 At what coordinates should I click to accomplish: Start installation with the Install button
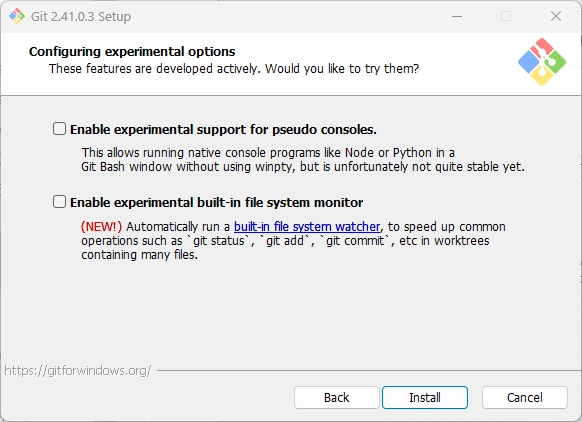[425, 398]
